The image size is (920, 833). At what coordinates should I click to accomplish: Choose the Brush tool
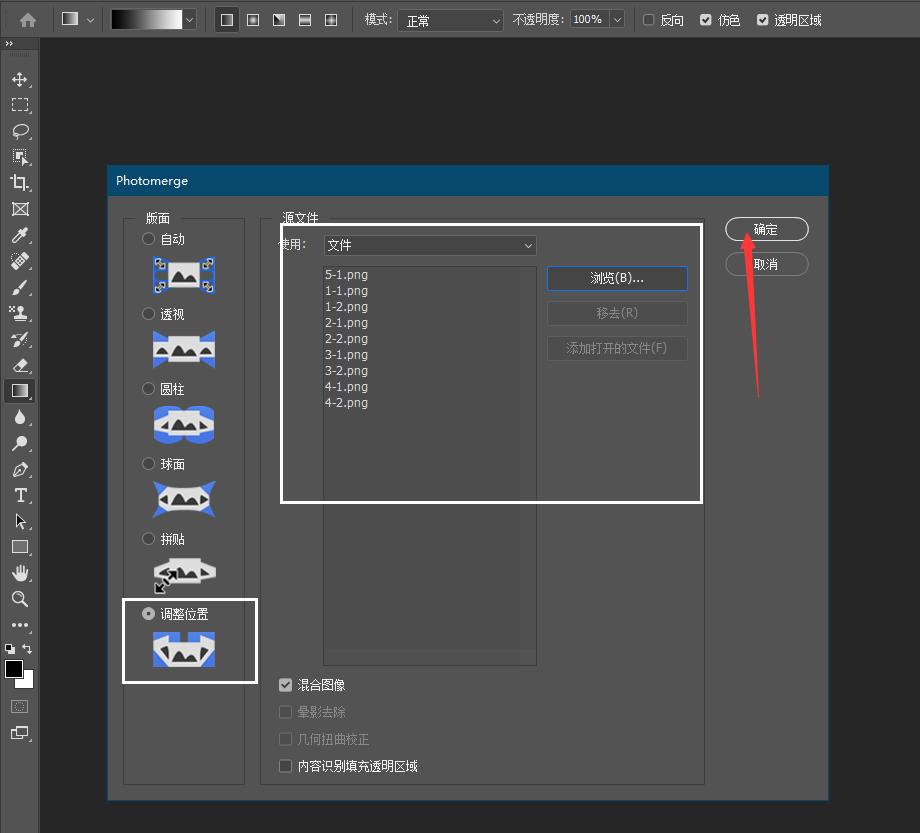(x=19, y=287)
